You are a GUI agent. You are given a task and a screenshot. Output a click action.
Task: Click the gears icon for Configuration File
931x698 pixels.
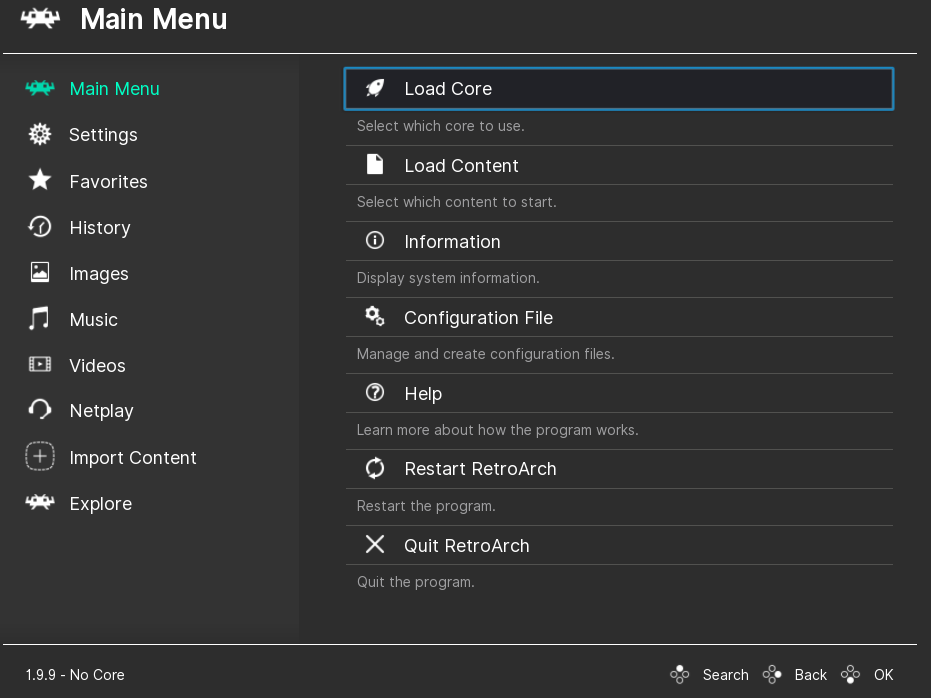[375, 317]
